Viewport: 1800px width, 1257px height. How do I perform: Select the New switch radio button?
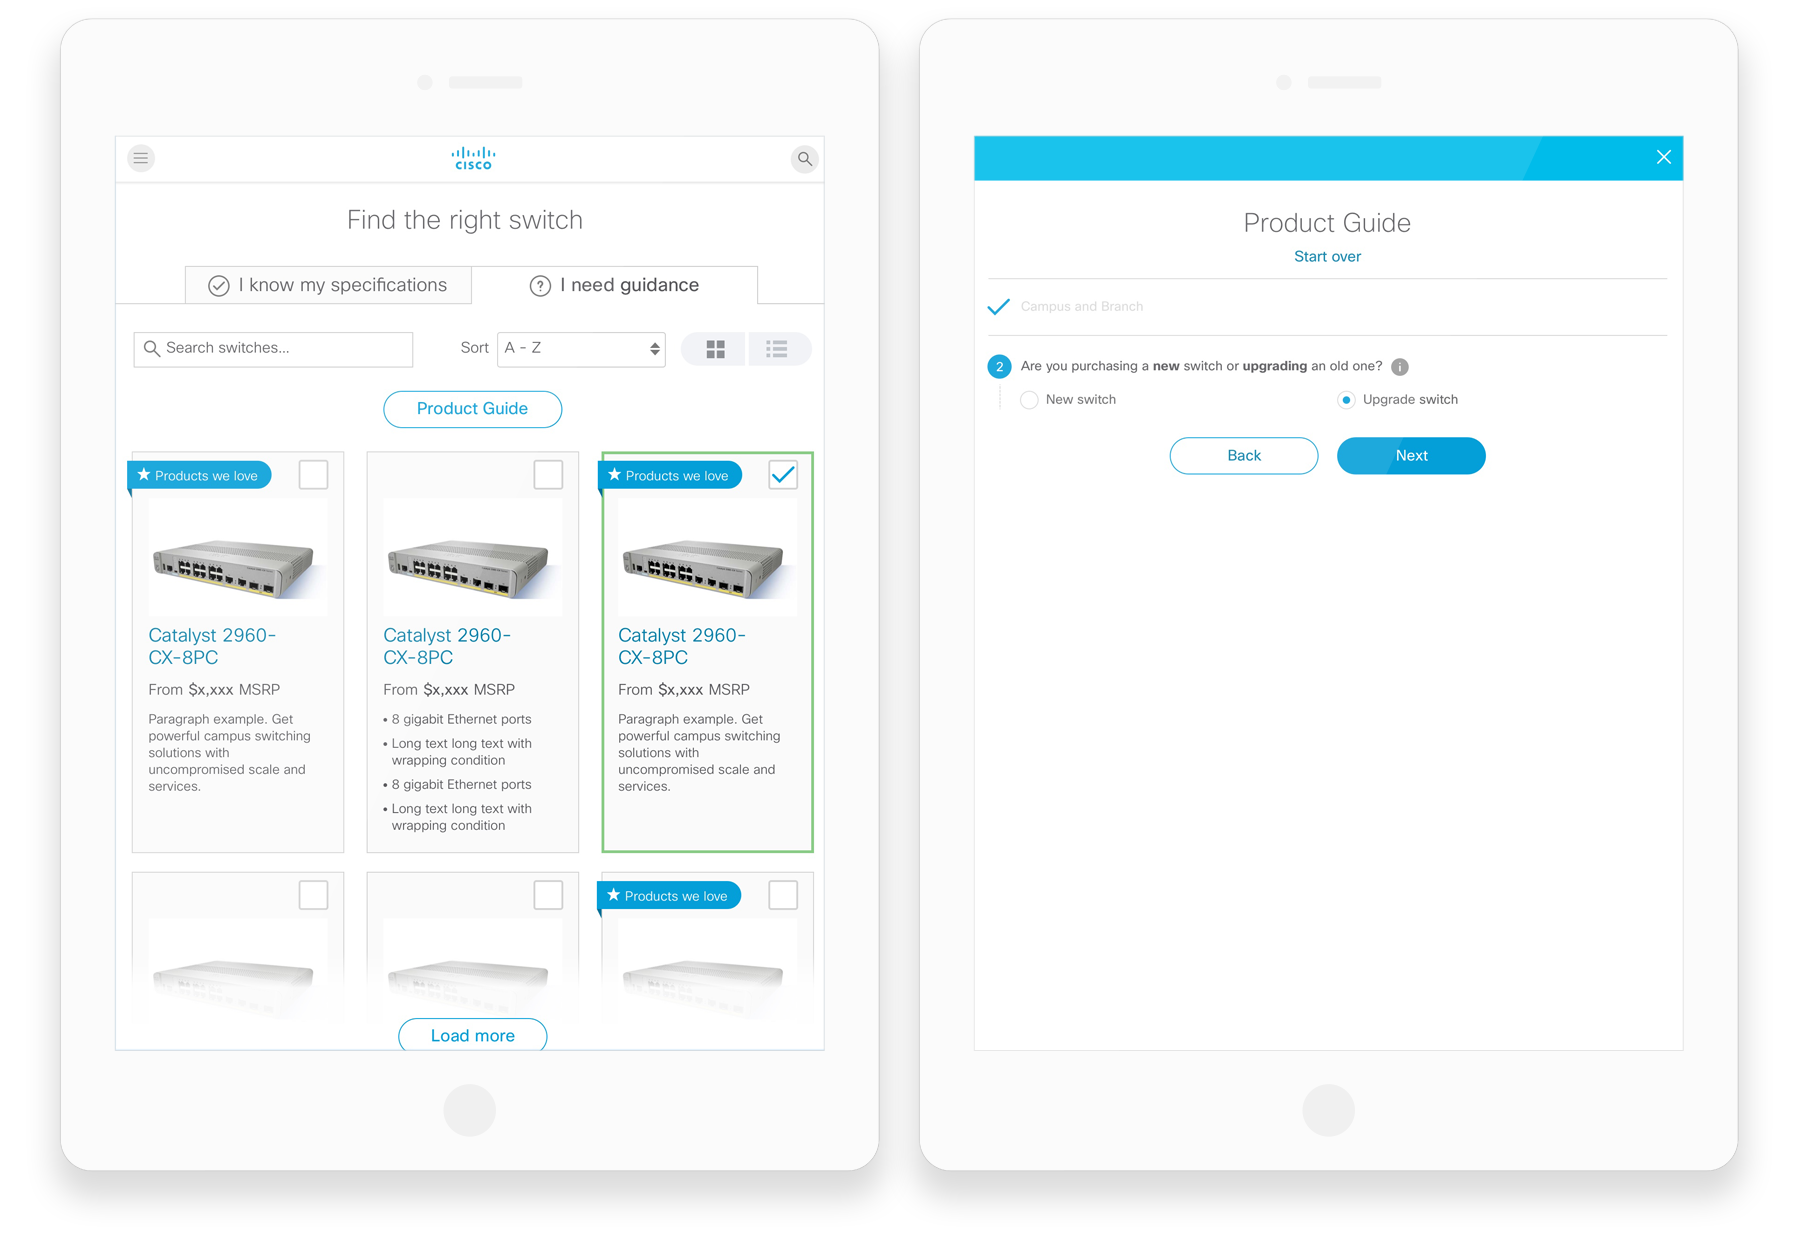[x=1029, y=400]
